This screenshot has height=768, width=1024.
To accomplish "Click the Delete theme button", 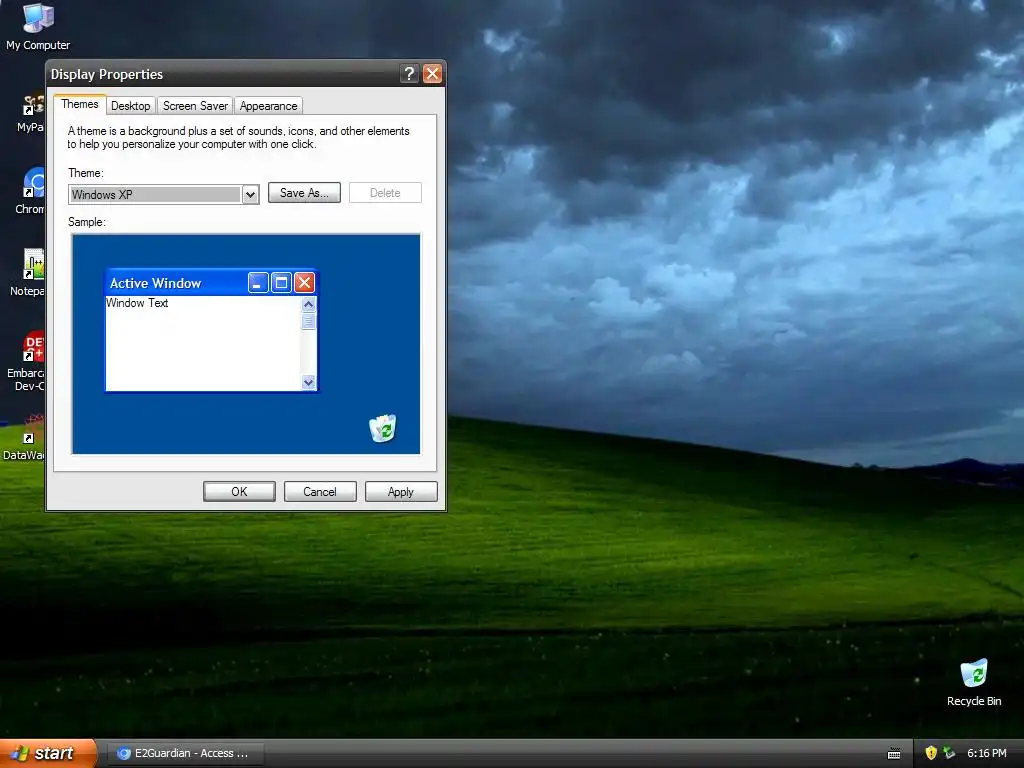I will pyautogui.click(x=385, y=193).
